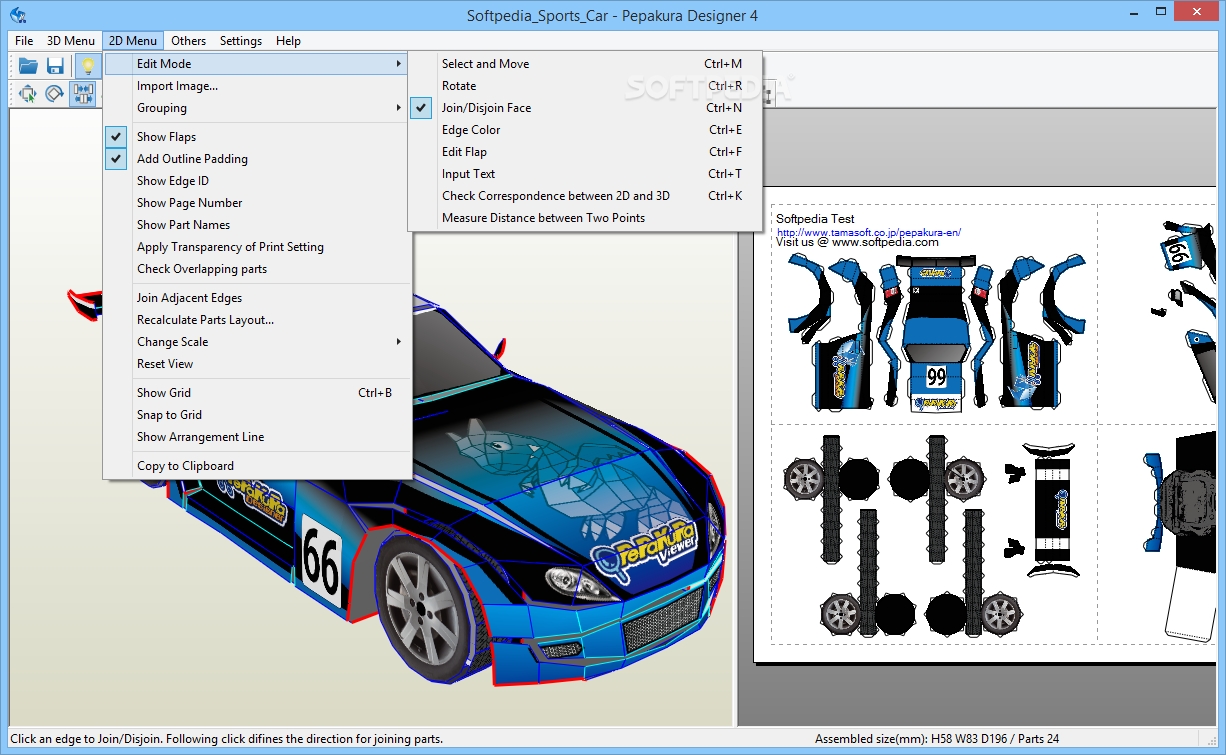Viewport: 1226px width, 755px height.
Task: Turn on Snap to Grid
Action: tap(258, 415)
